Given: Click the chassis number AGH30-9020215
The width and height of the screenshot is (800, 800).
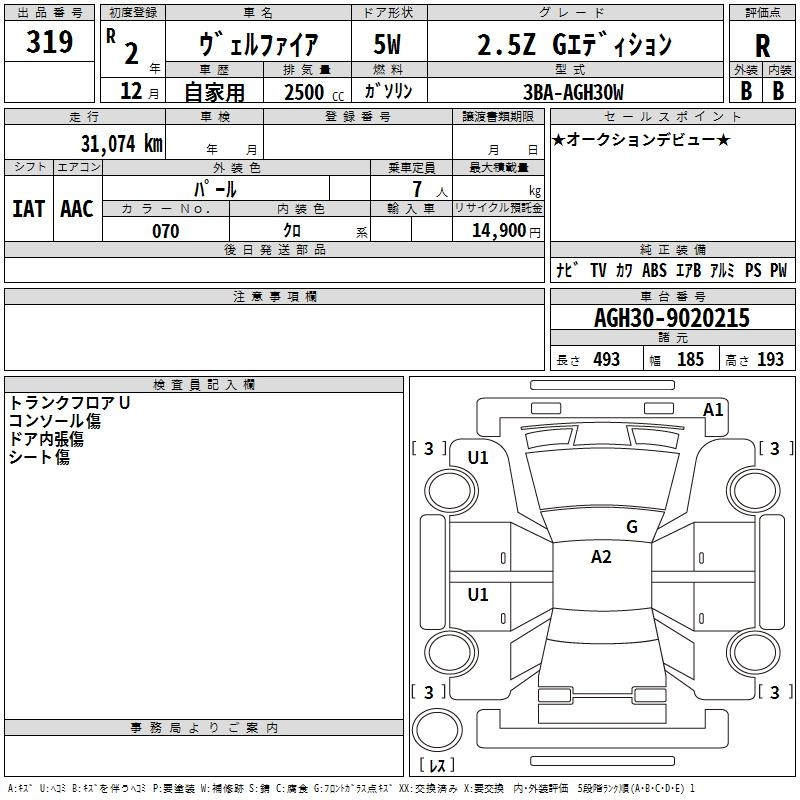Looking at the screenshot, I should (672, 318).
